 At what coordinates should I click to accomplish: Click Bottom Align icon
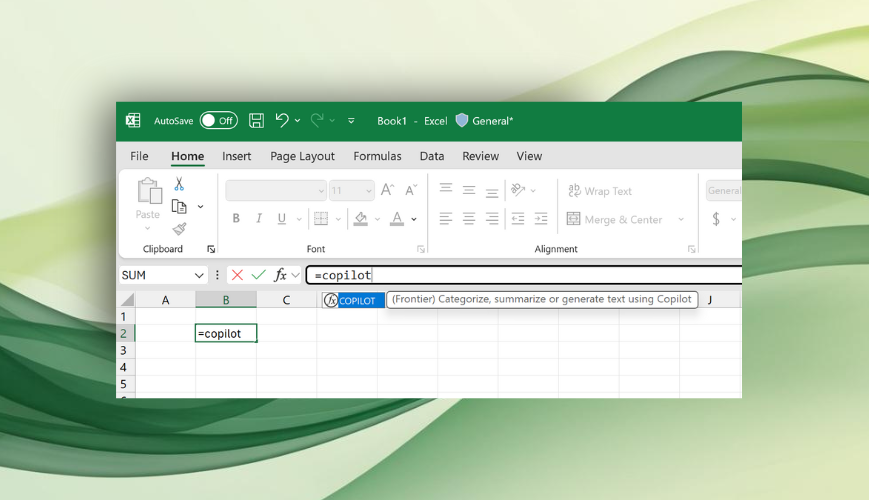click(x=492, y=192)
